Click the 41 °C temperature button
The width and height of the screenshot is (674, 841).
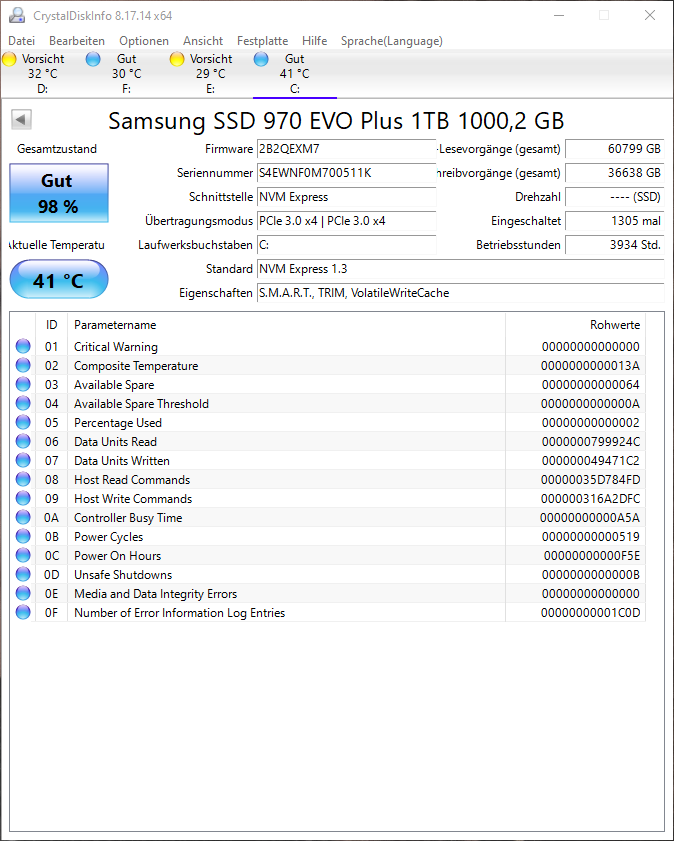click(59, 279)
